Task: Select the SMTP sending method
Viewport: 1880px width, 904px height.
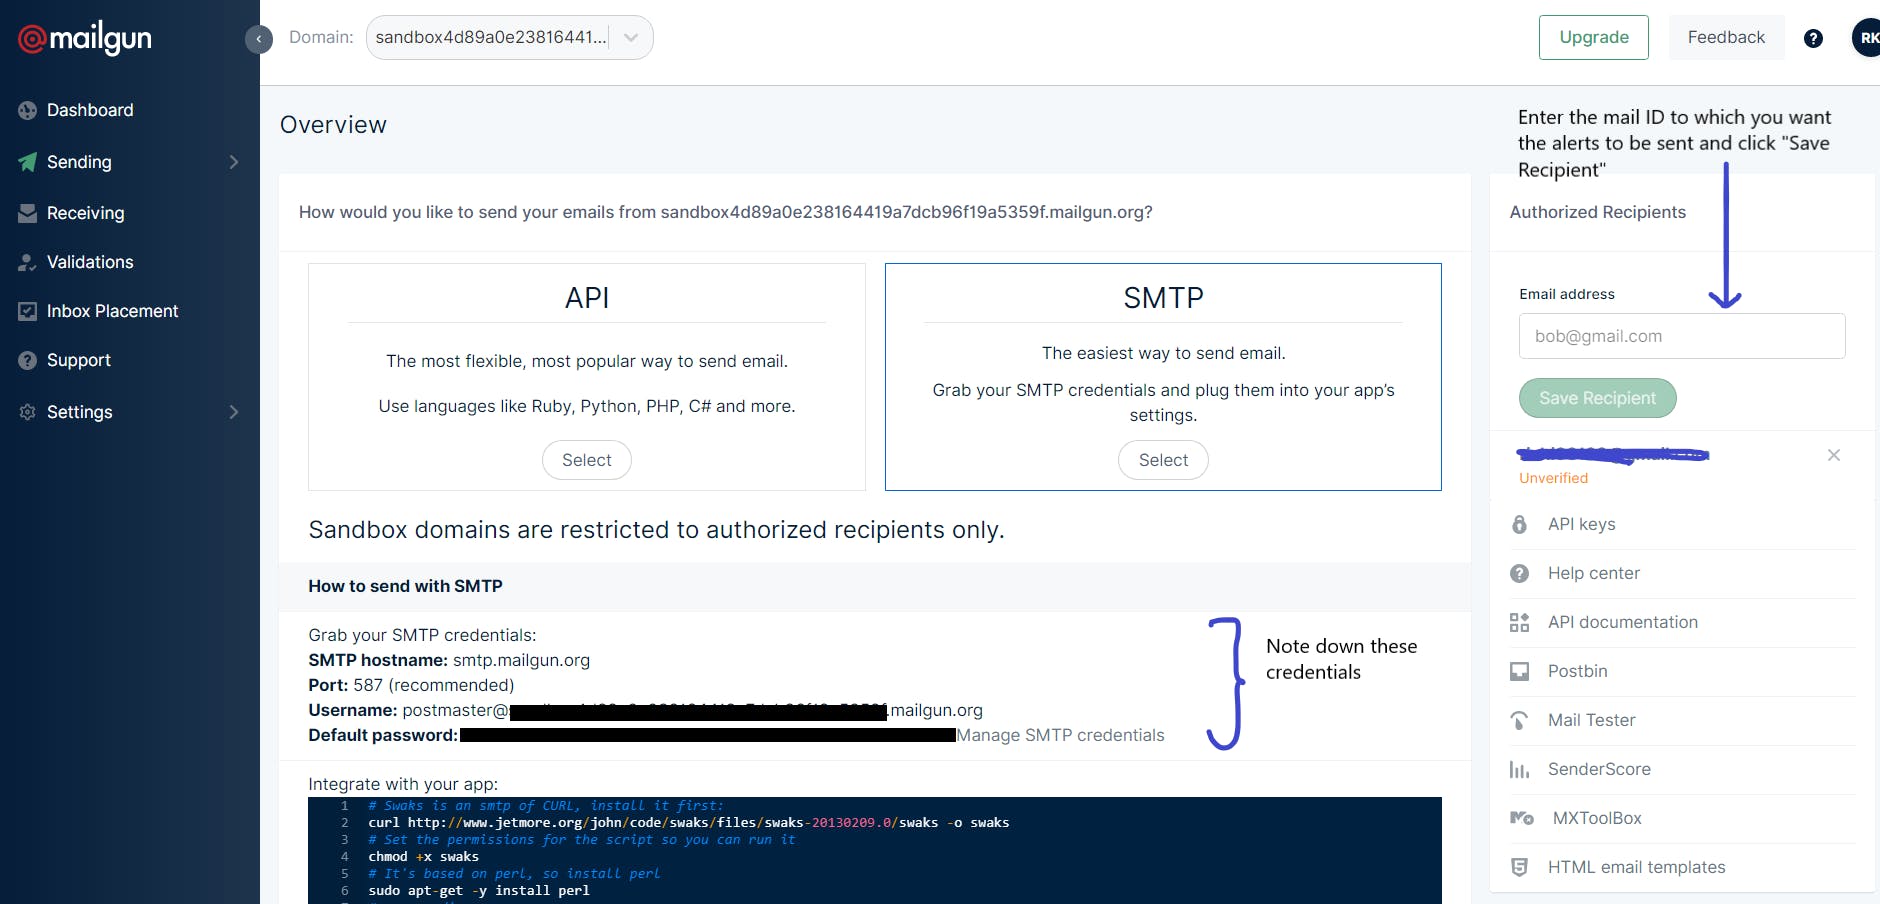Action: [x=1163, y=460]
